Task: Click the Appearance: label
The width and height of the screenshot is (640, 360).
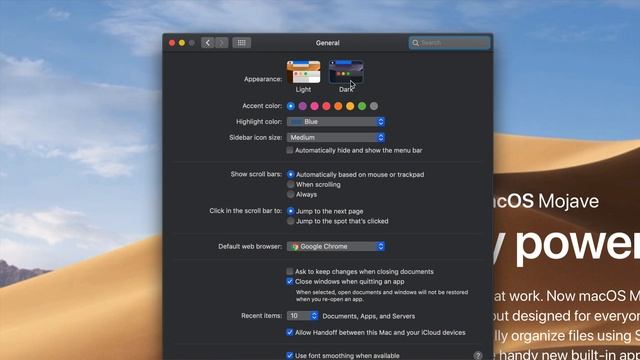Action: pyautogui.click(x=263, y=79)
